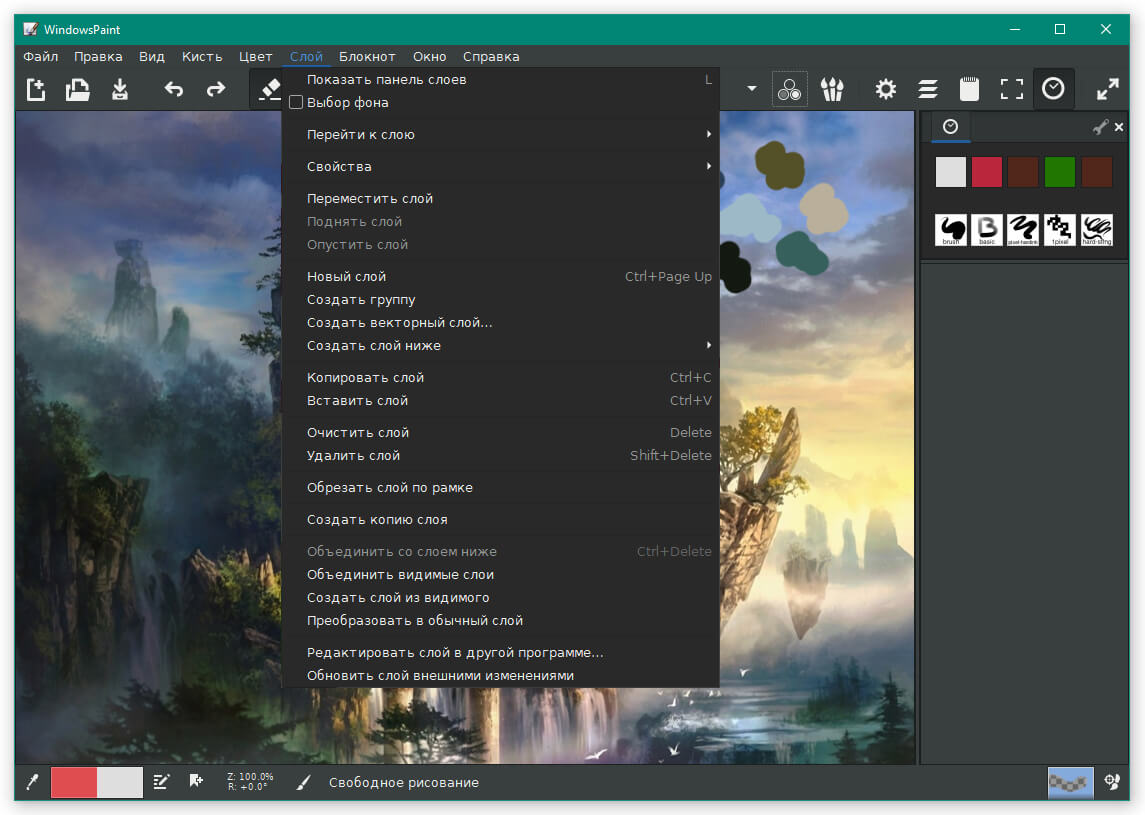The height and width of the screenshot is (815, 1145).
Task: Select the 'basic' brush thumbnail
Action: click(x=988, y=230)
